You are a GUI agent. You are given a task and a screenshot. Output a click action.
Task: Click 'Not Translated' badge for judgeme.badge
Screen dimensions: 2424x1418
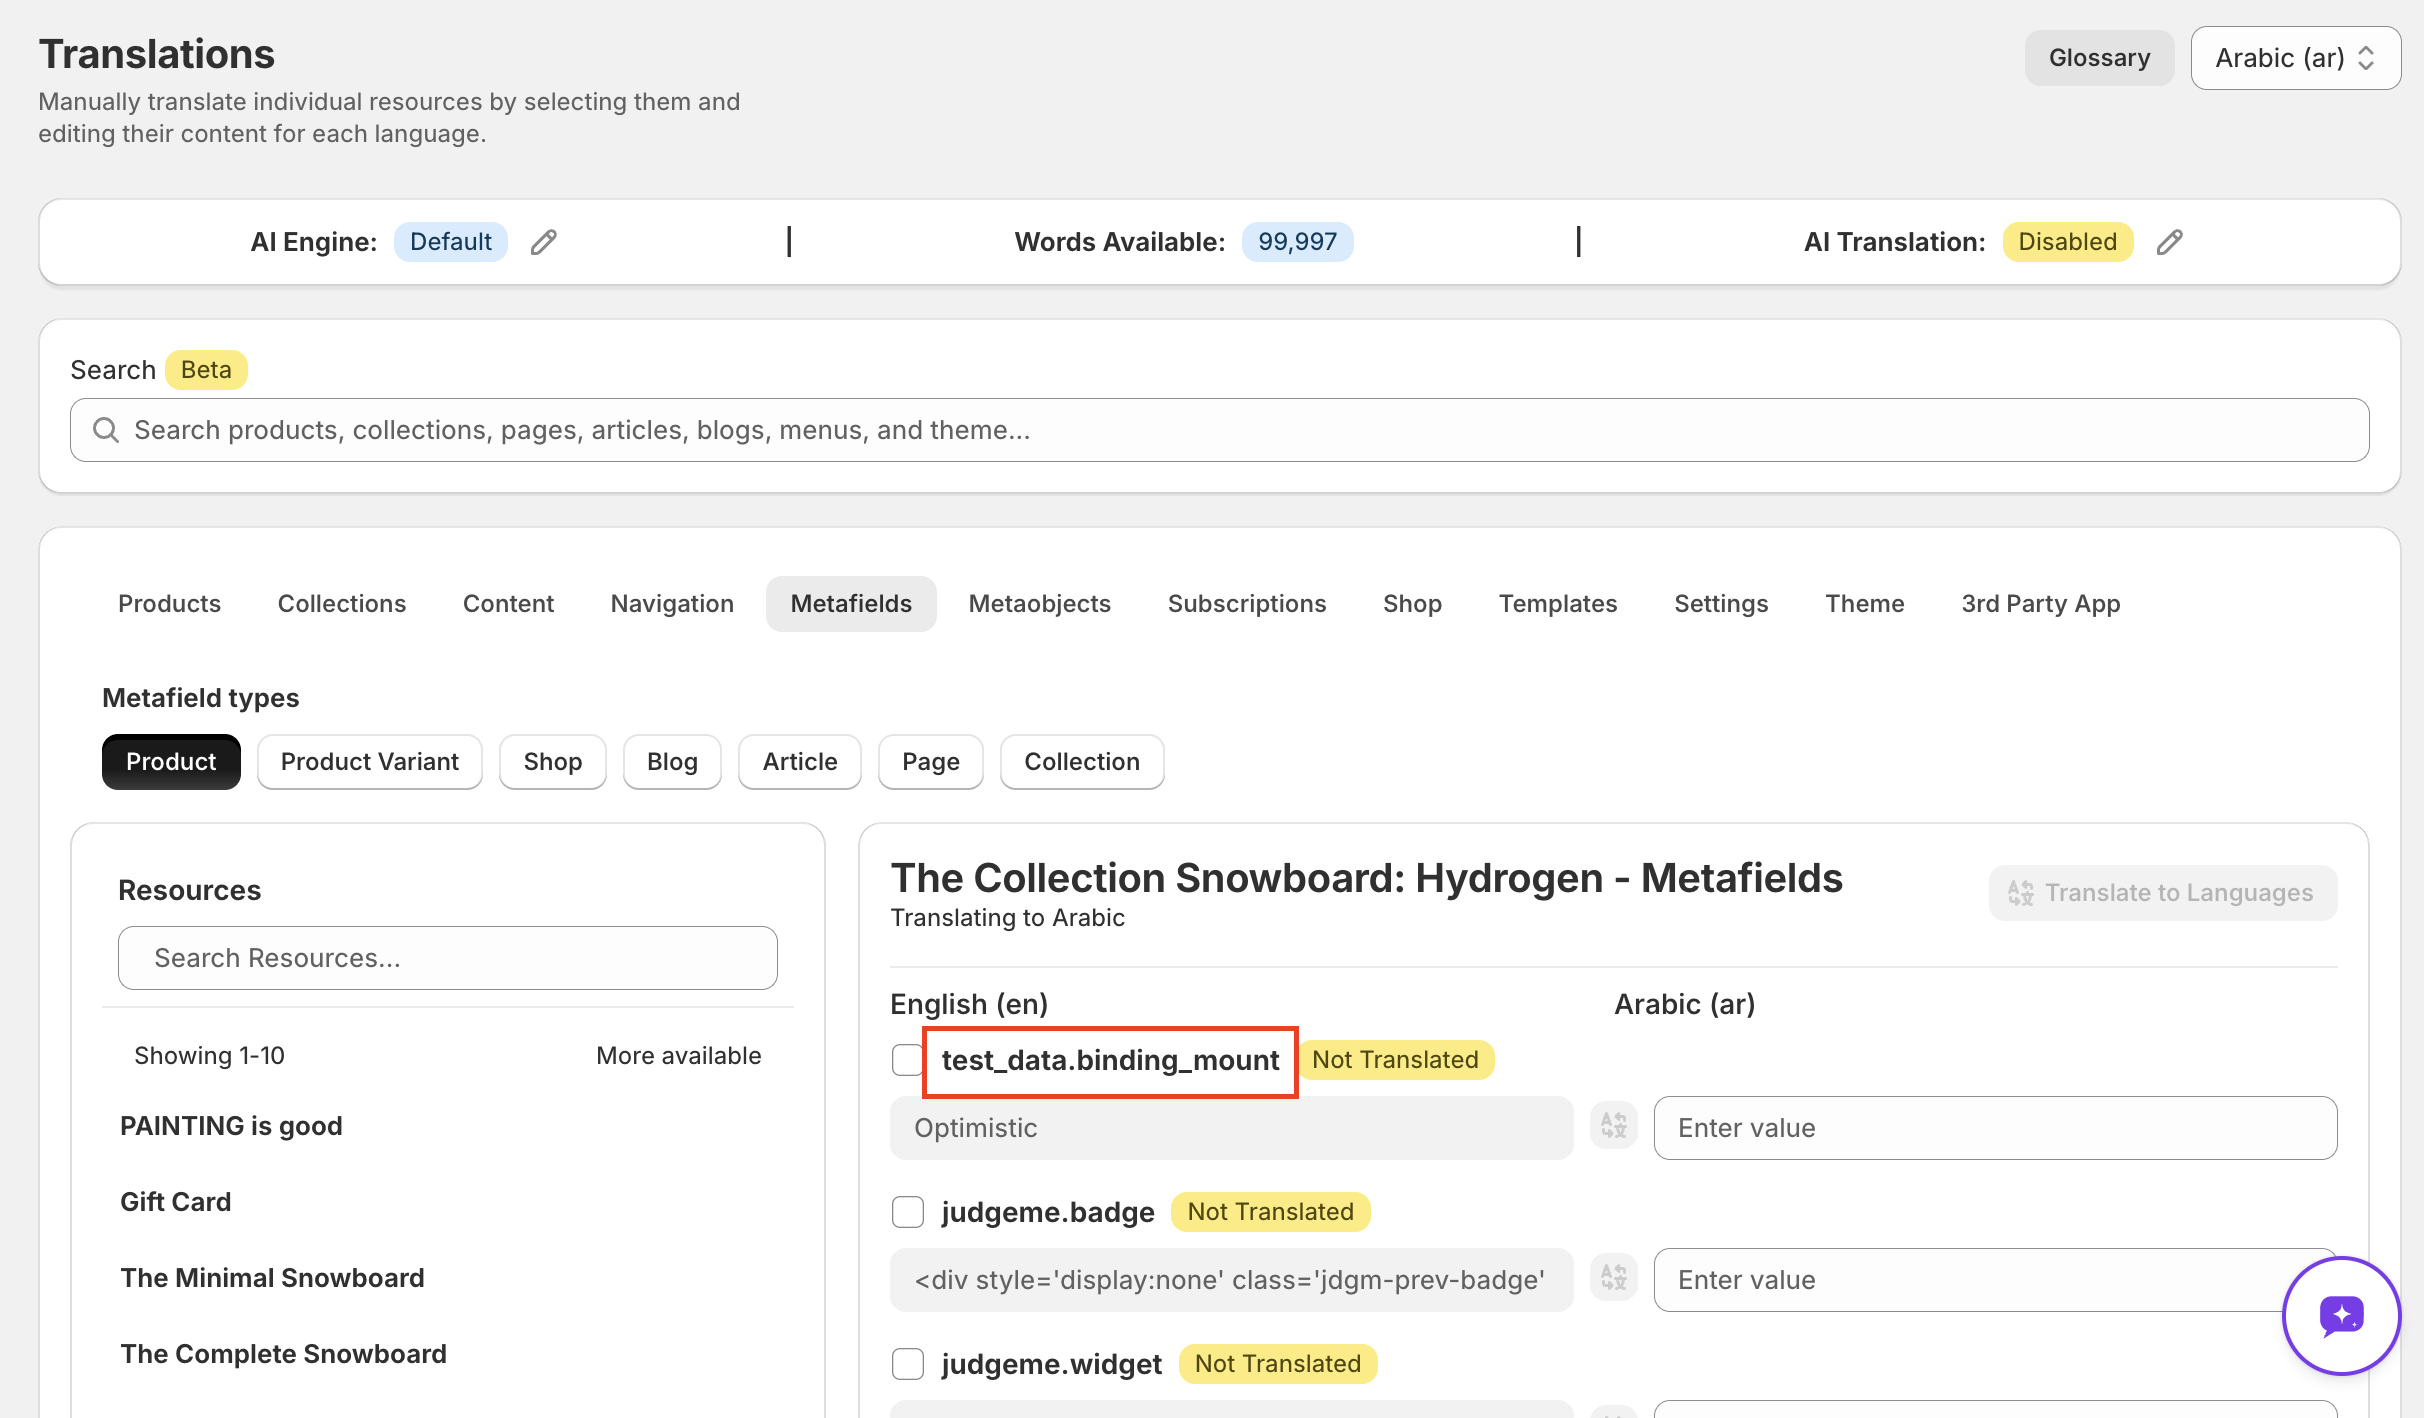pos(1270,1212)
